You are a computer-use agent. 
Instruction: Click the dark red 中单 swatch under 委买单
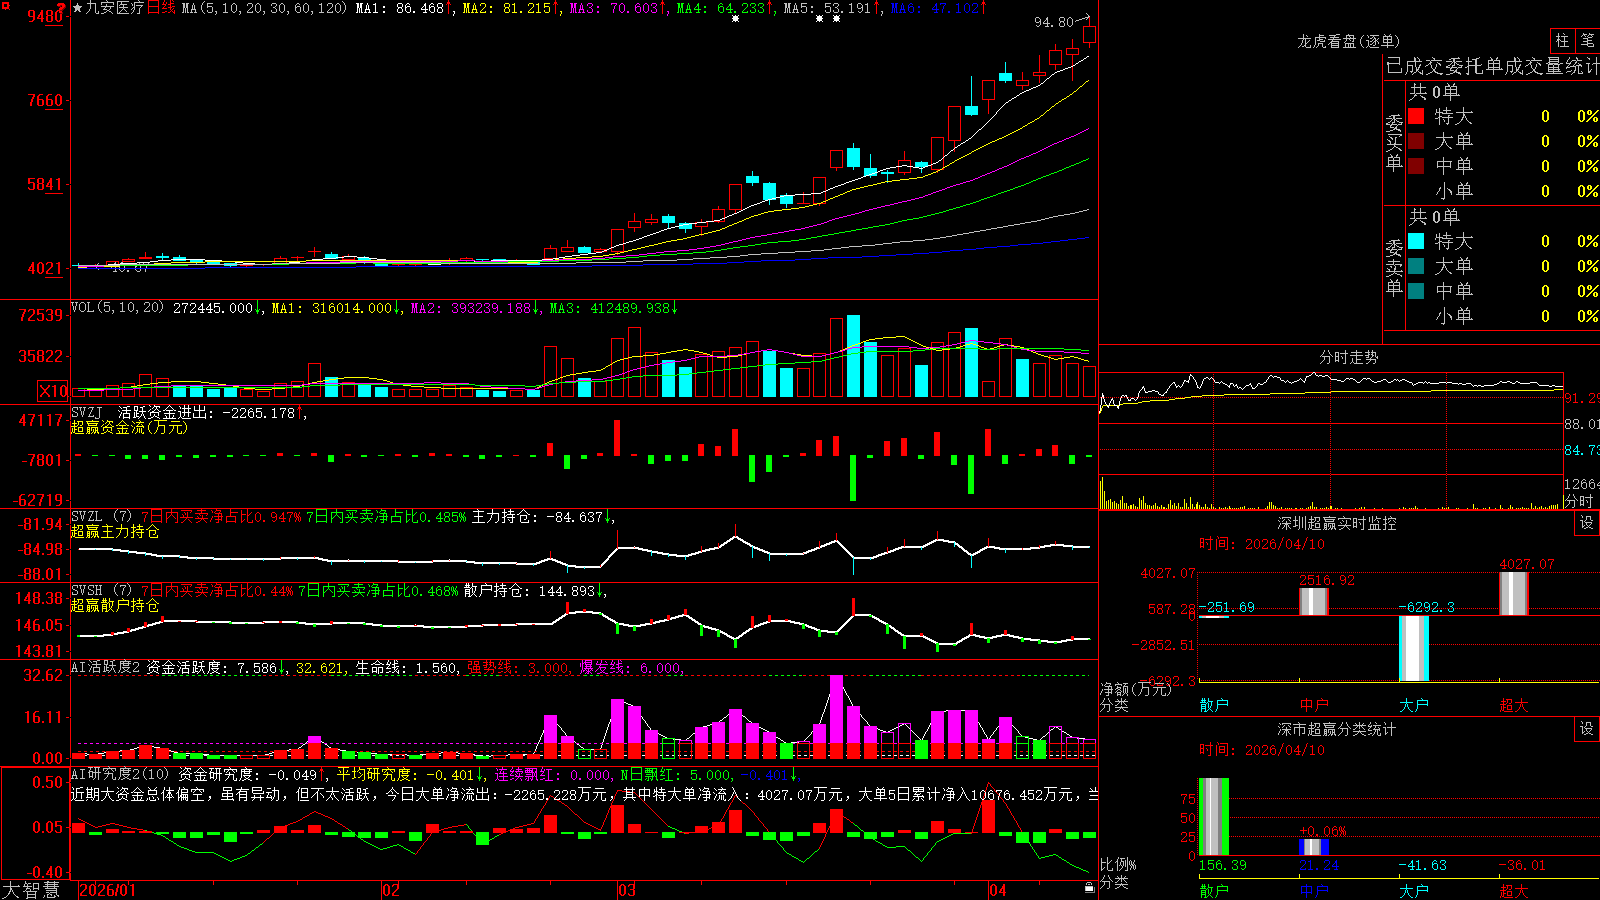pyautogui.click(x=1416, y=166)
